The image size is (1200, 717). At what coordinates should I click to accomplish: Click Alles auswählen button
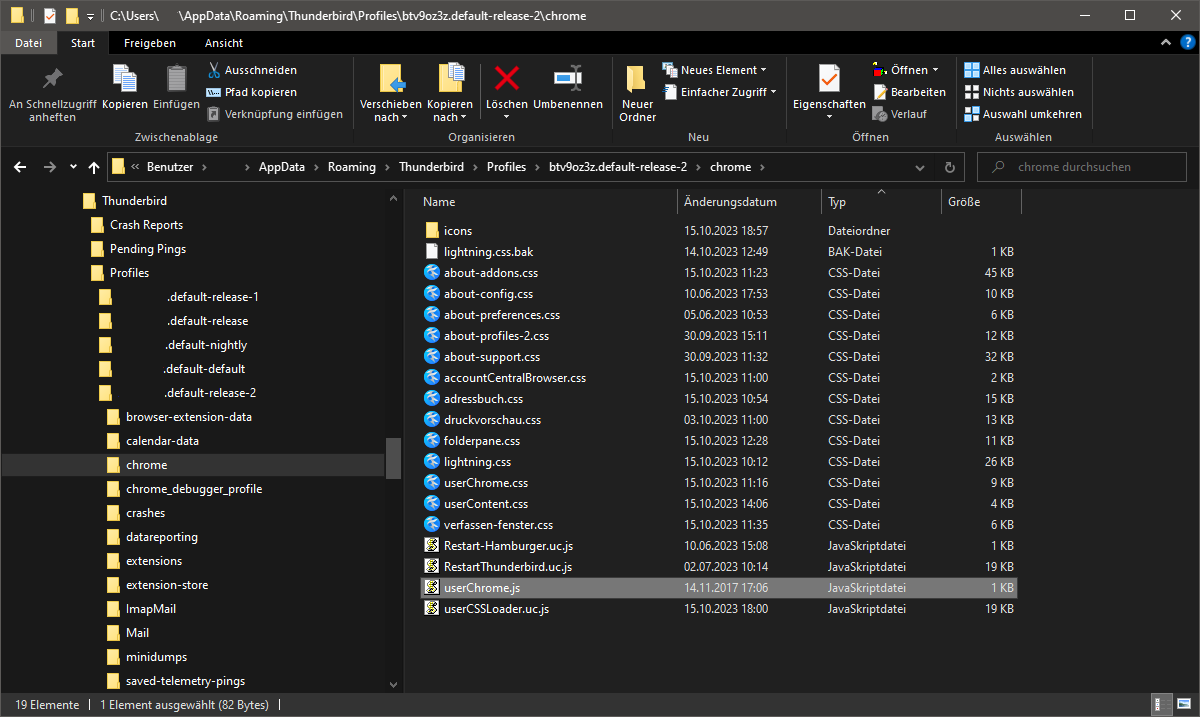pos(1015,70)
